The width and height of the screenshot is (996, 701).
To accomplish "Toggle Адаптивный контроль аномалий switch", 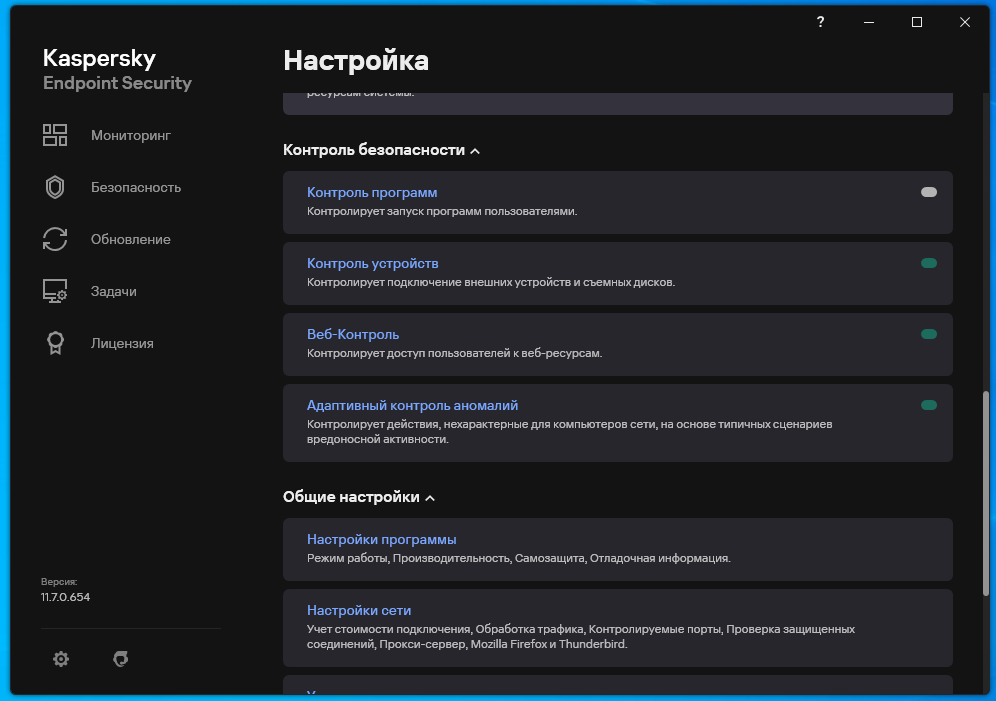I will click(929, 406).
